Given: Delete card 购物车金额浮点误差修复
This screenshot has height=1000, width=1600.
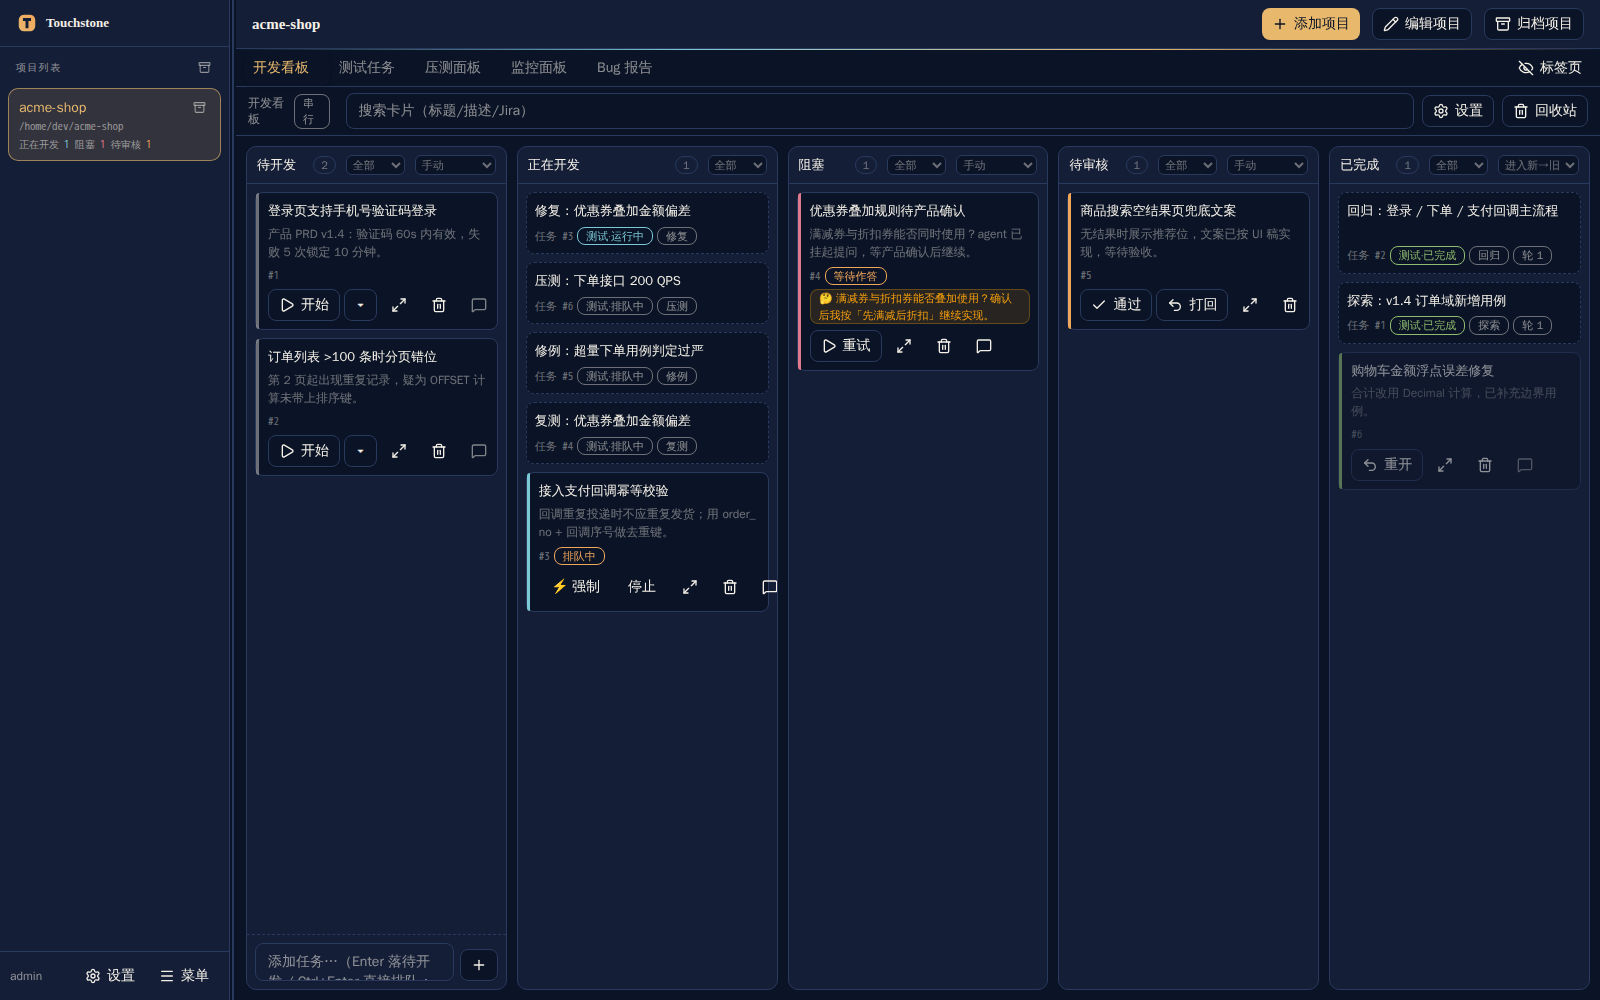Looking at the screenshot, I should (x=1485, y=465).
